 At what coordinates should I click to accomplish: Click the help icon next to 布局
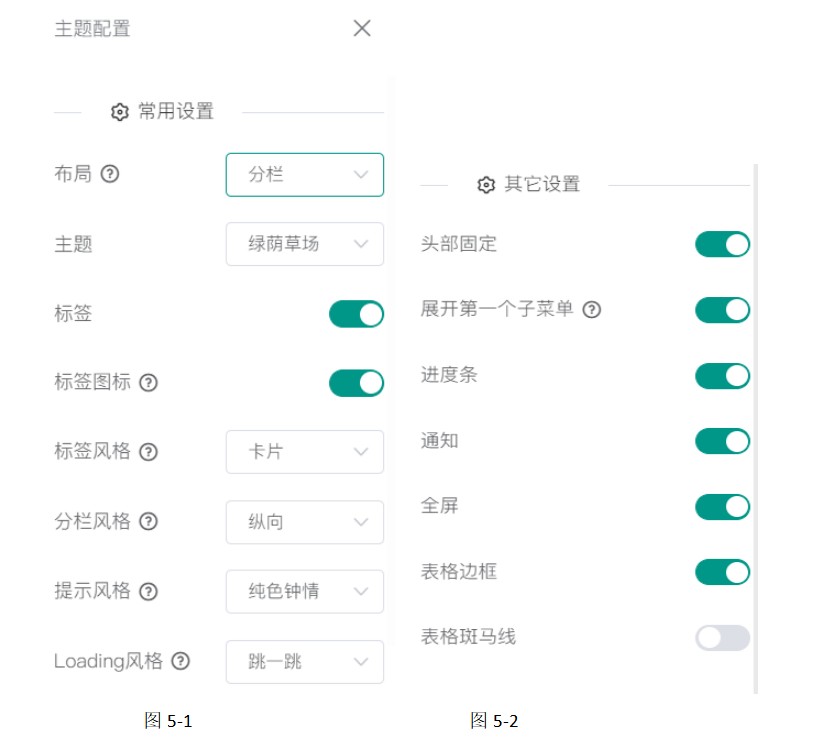point(110,174)
